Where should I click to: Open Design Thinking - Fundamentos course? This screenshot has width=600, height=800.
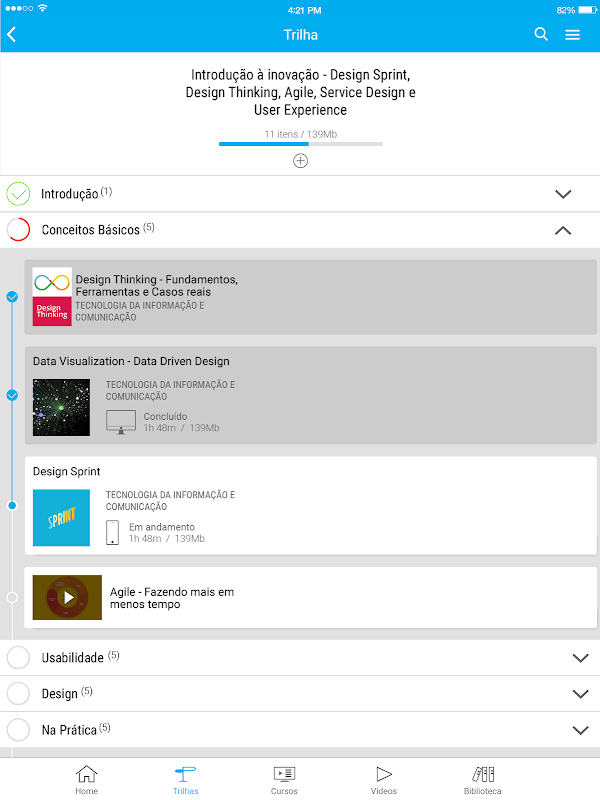tap(156, 285)
